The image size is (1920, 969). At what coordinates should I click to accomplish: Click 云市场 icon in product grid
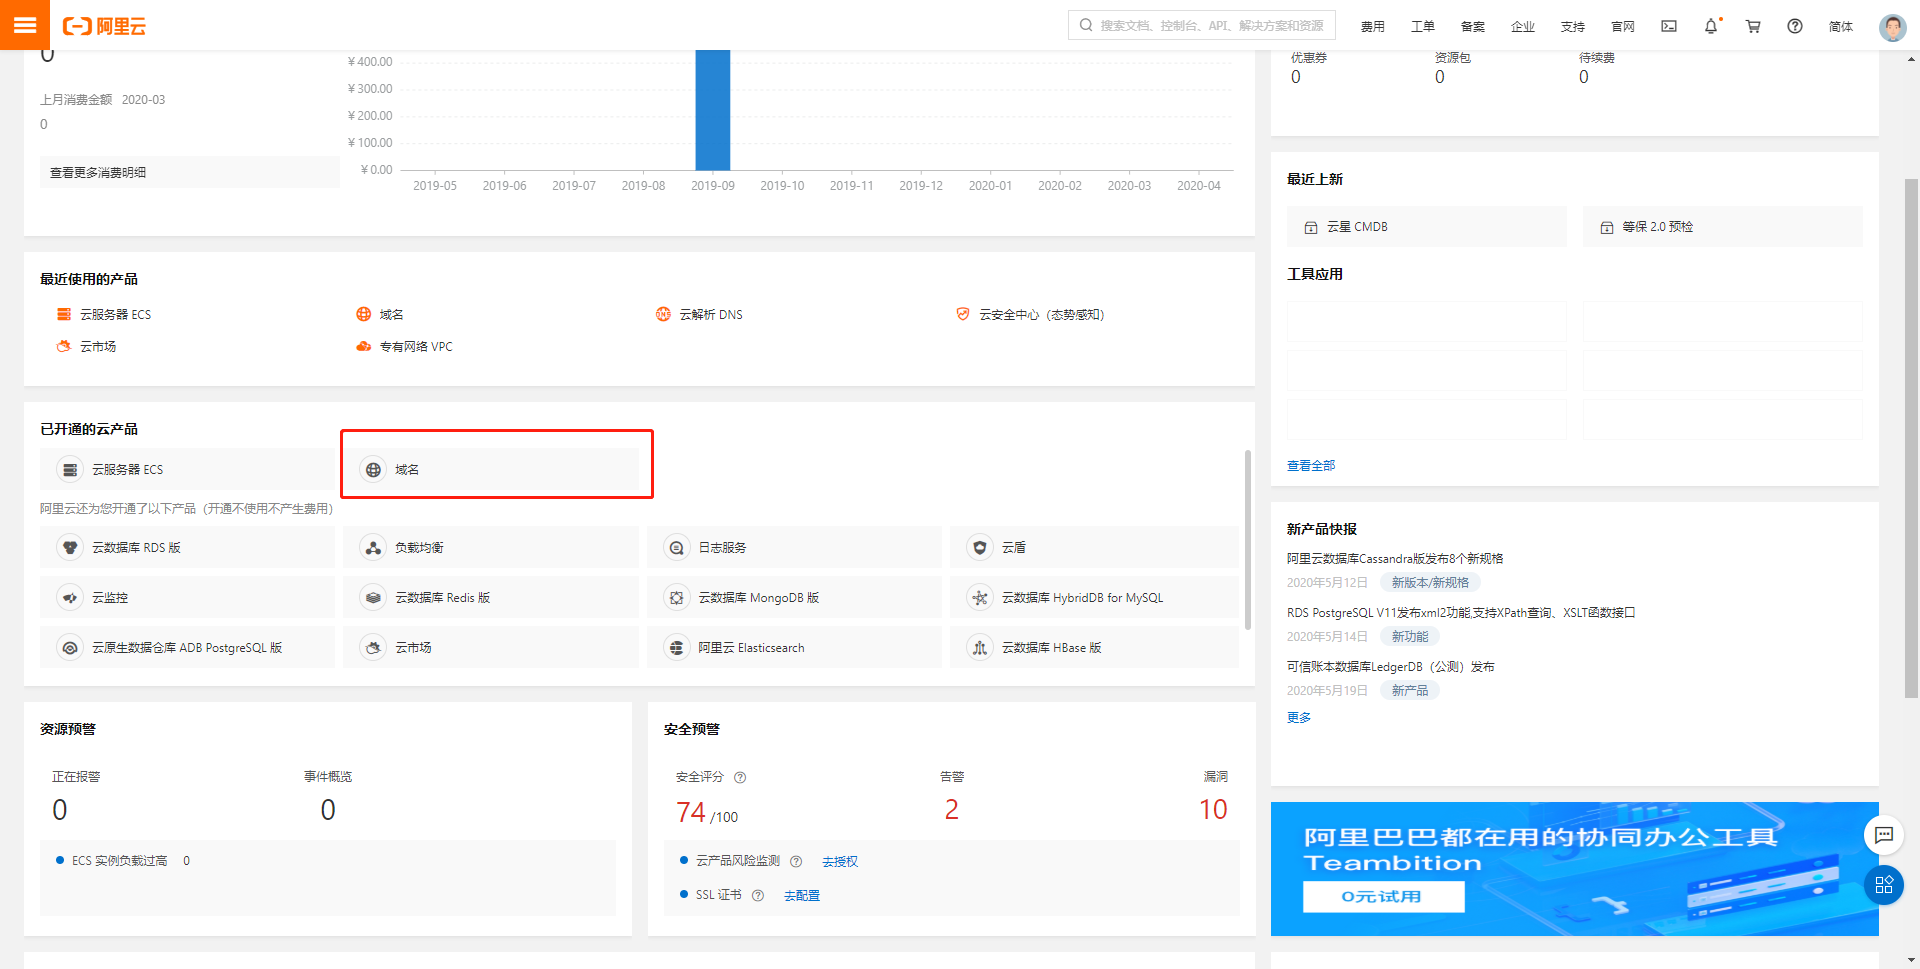pyautogui.click(x=373, y=647)
